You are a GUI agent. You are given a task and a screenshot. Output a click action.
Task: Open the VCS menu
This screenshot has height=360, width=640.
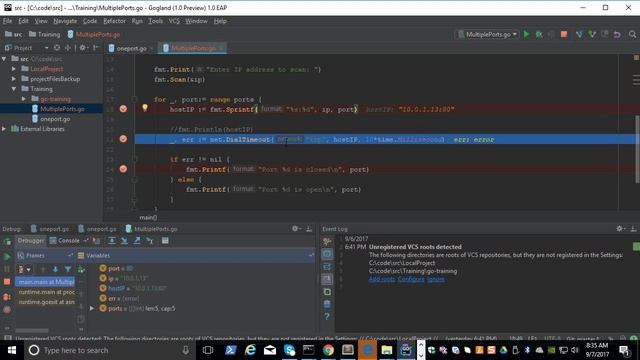point(174,21)
